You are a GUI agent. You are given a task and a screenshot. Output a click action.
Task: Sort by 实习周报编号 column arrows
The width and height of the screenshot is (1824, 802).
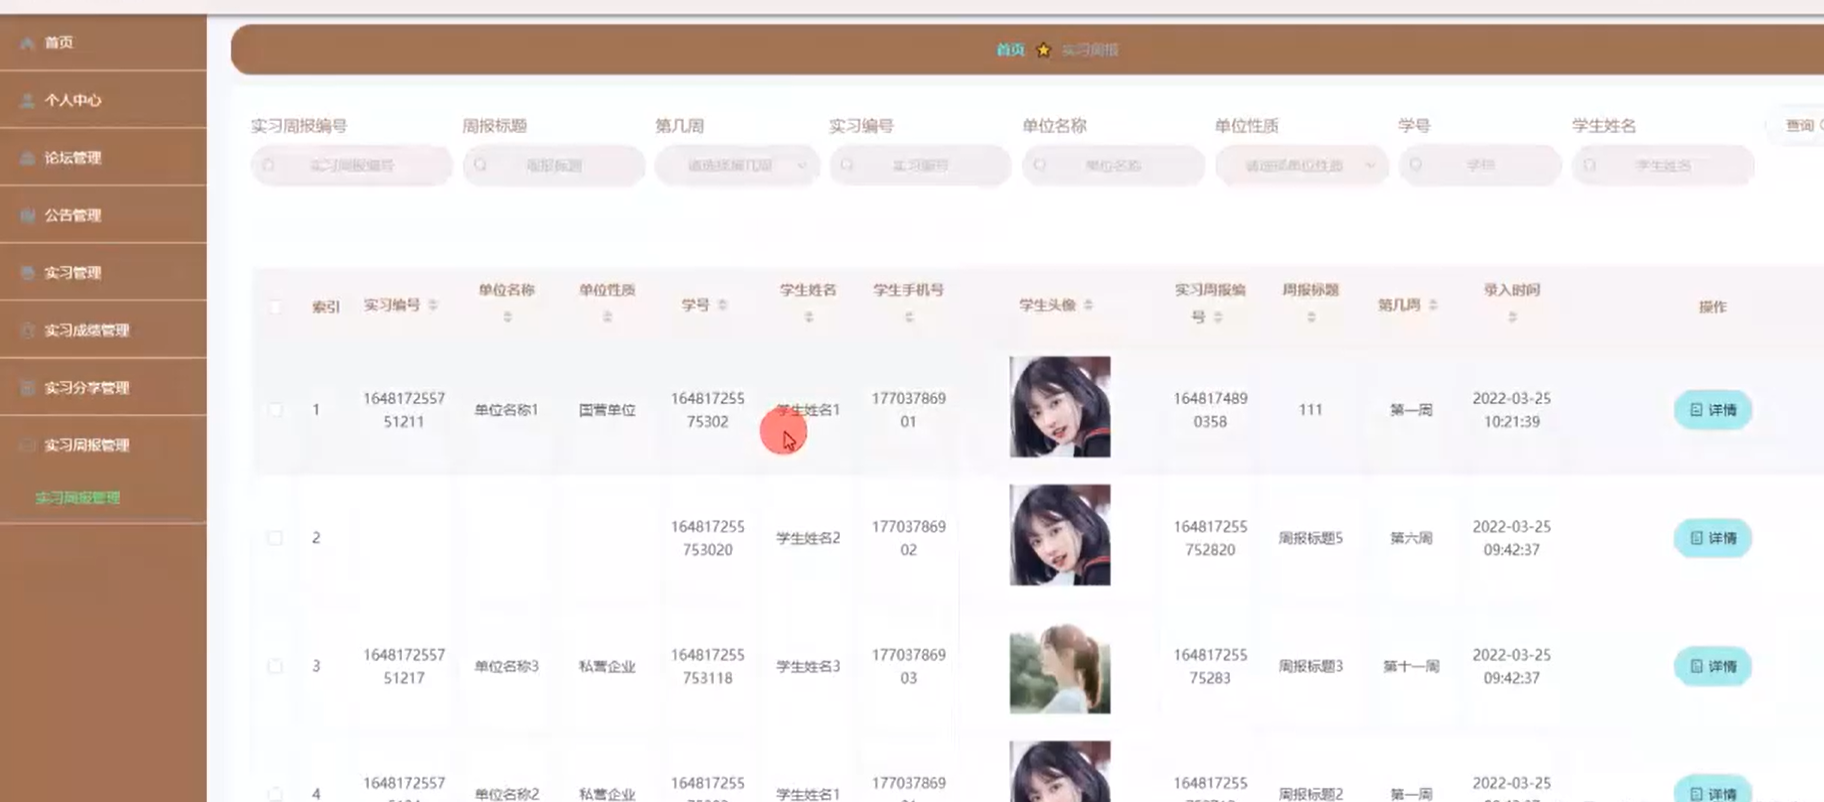1218,317
